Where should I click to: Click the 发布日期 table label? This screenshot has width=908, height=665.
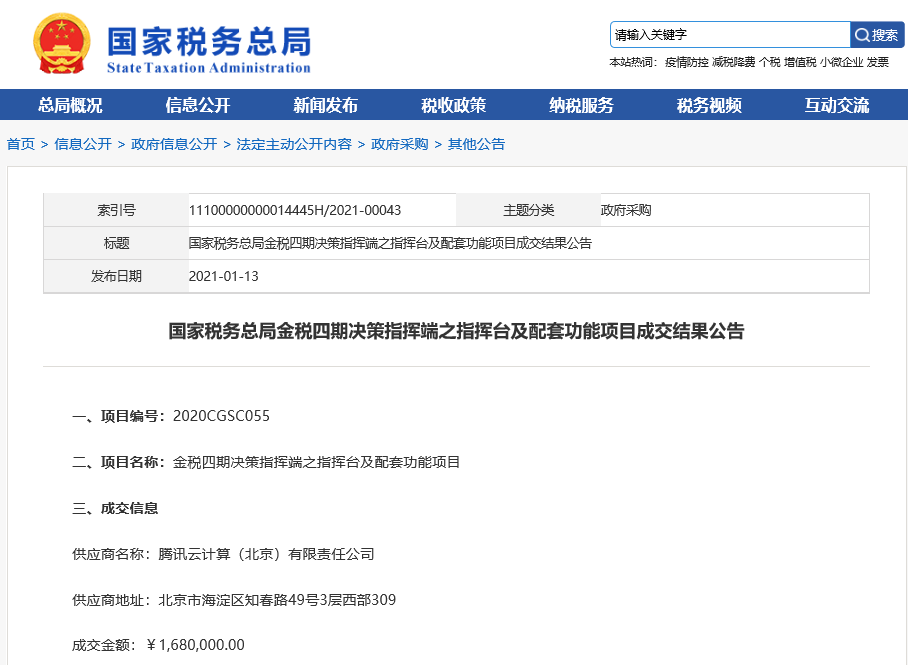click(116, 276)
